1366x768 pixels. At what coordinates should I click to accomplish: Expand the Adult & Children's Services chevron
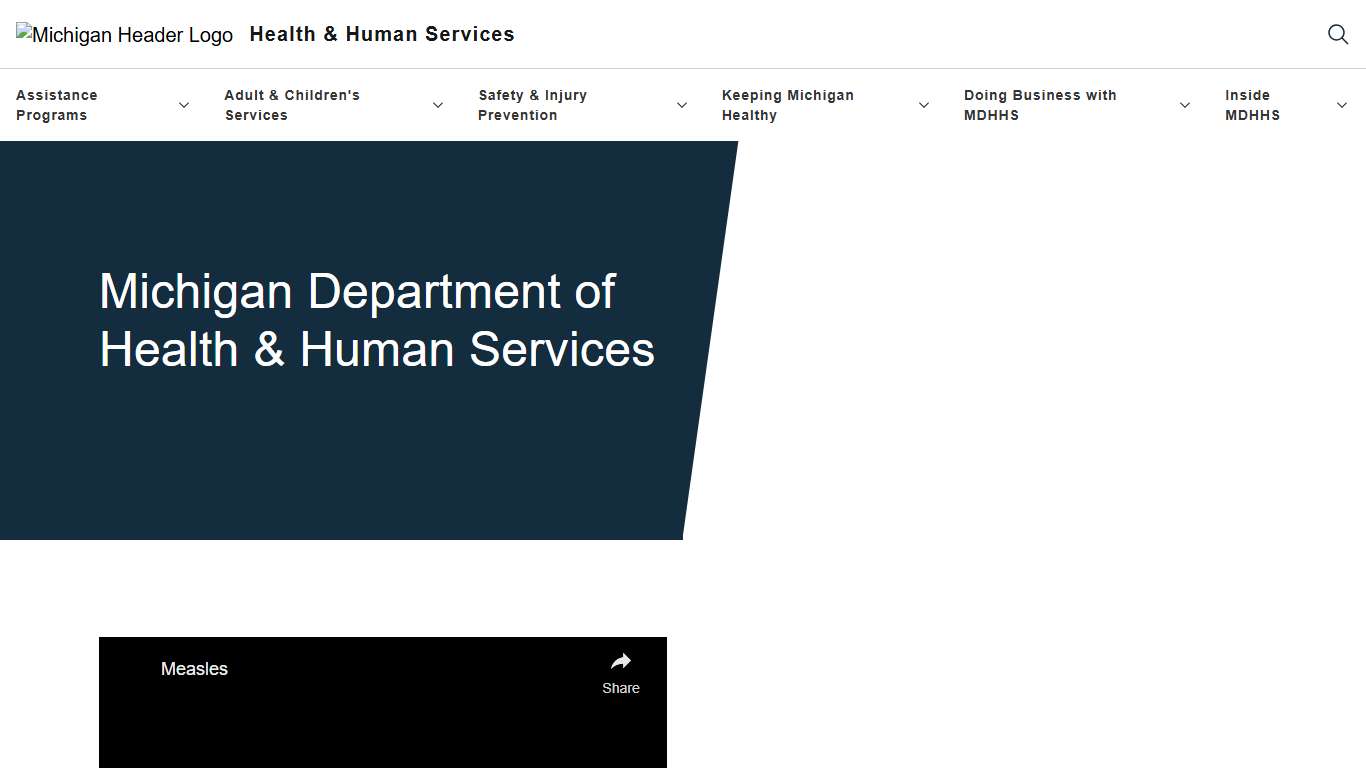coord(438,104)
